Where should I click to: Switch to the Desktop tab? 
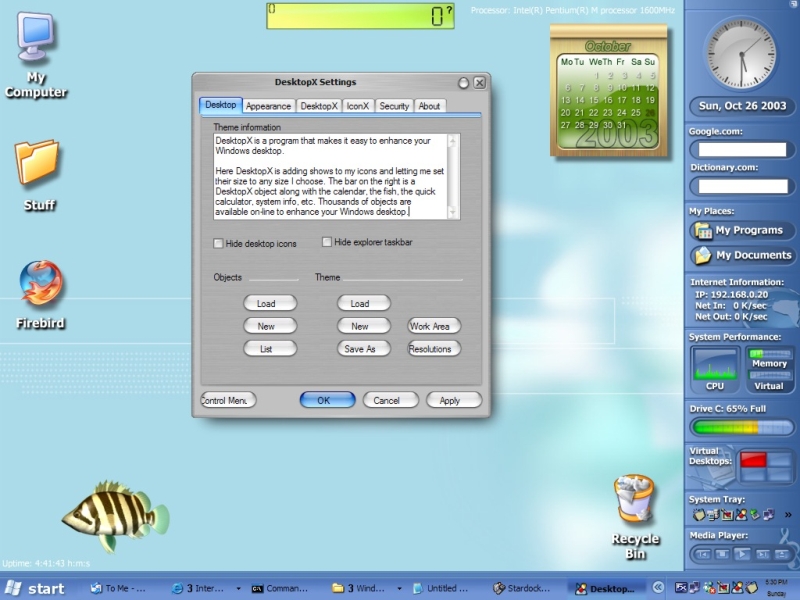tap(220, 105)
